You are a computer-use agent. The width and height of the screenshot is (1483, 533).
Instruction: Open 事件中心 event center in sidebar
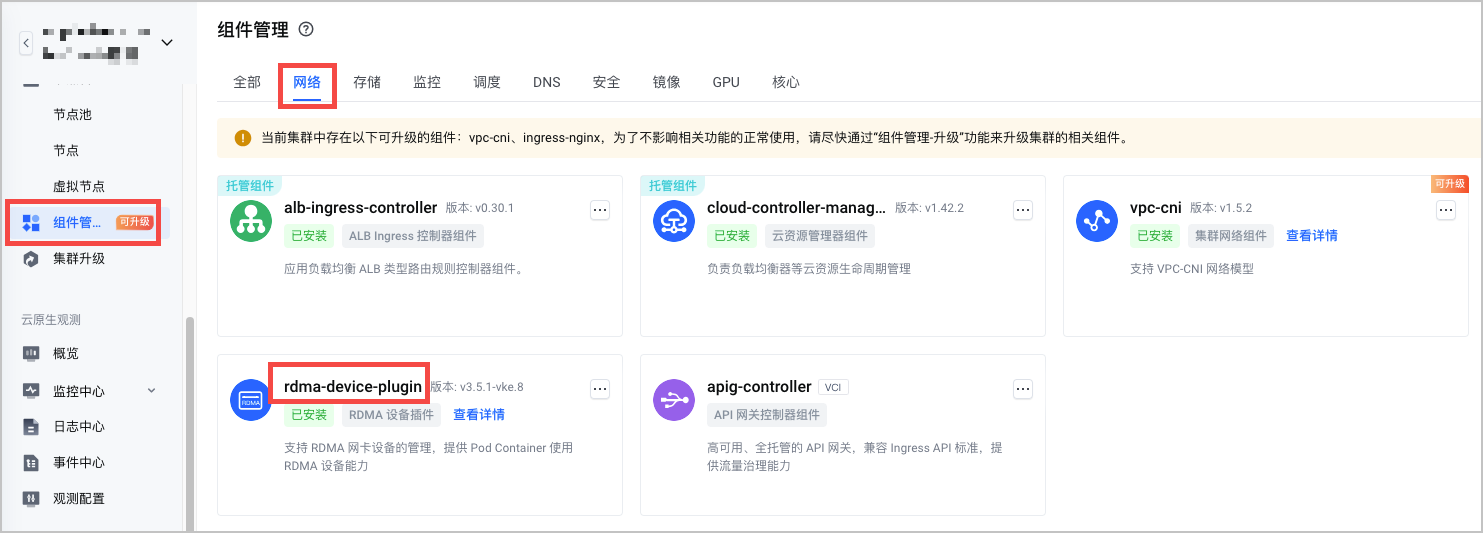point(78,463)
